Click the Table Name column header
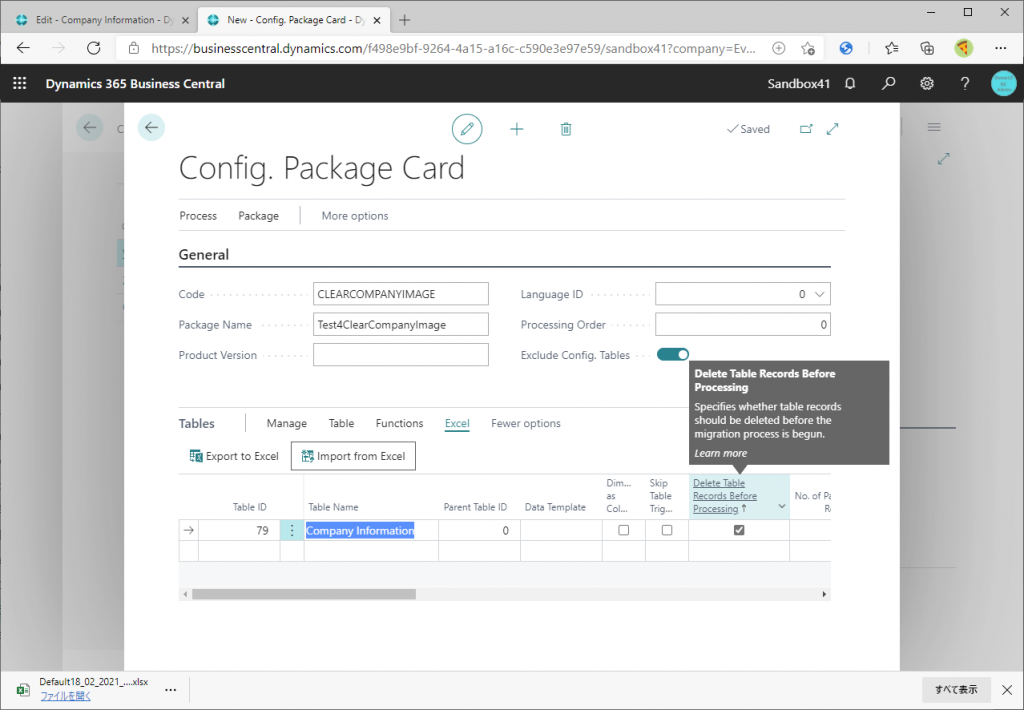 pos(333,507)
